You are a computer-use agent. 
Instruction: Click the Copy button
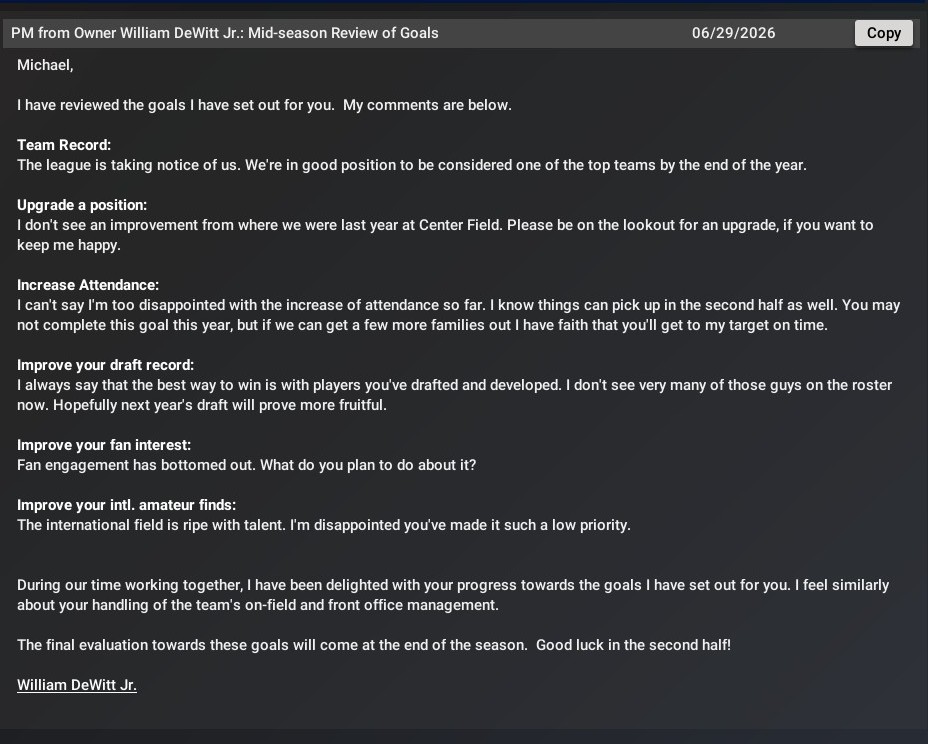click(883, 33)
